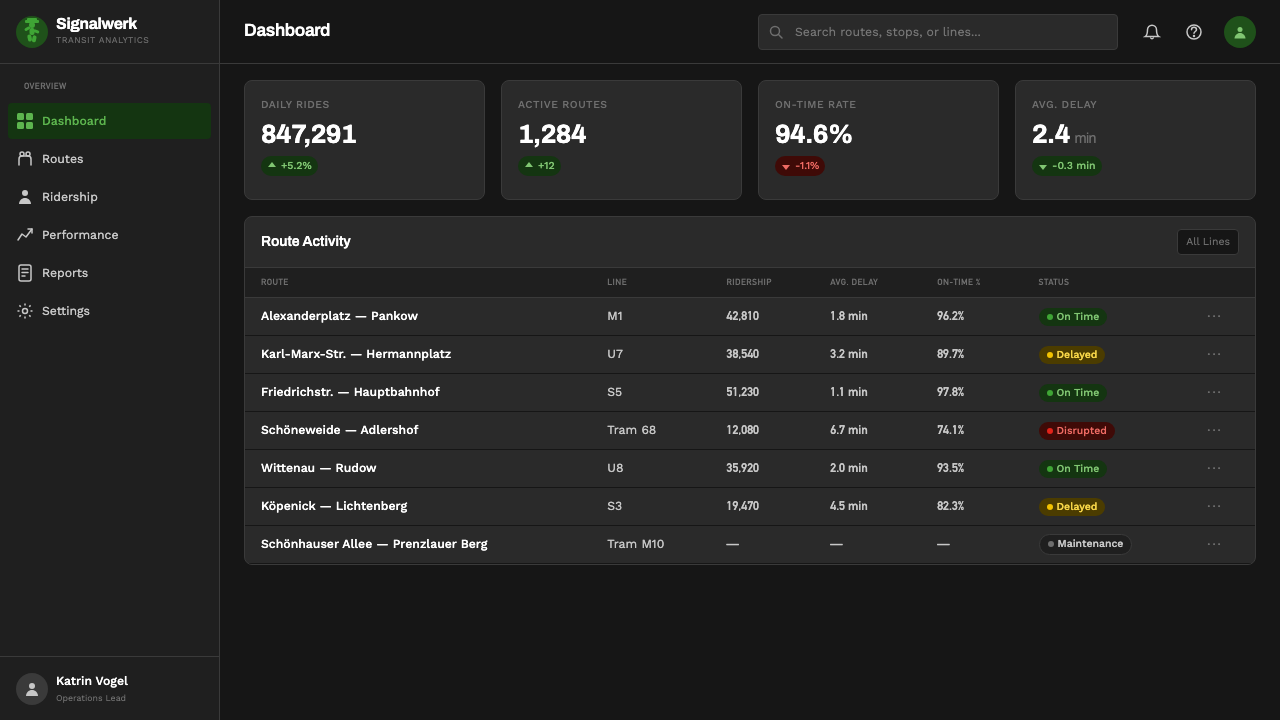Viewport: 1280px width, 720px height.
Task: Click the Maintenance status badge
Action: coord(1085,544)
